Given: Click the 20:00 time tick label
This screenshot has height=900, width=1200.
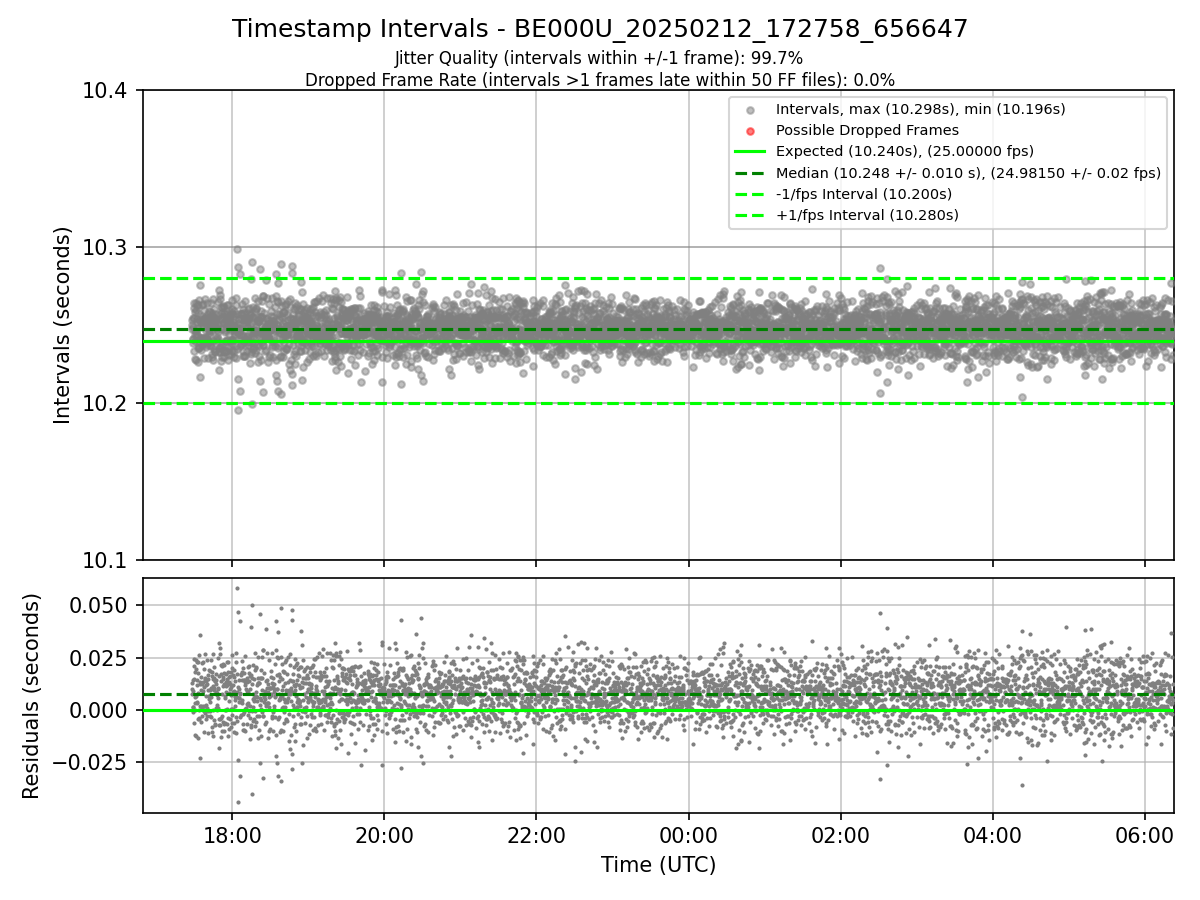Looking at the screenshot, I should pyautogui.click(x=384, y=834).
